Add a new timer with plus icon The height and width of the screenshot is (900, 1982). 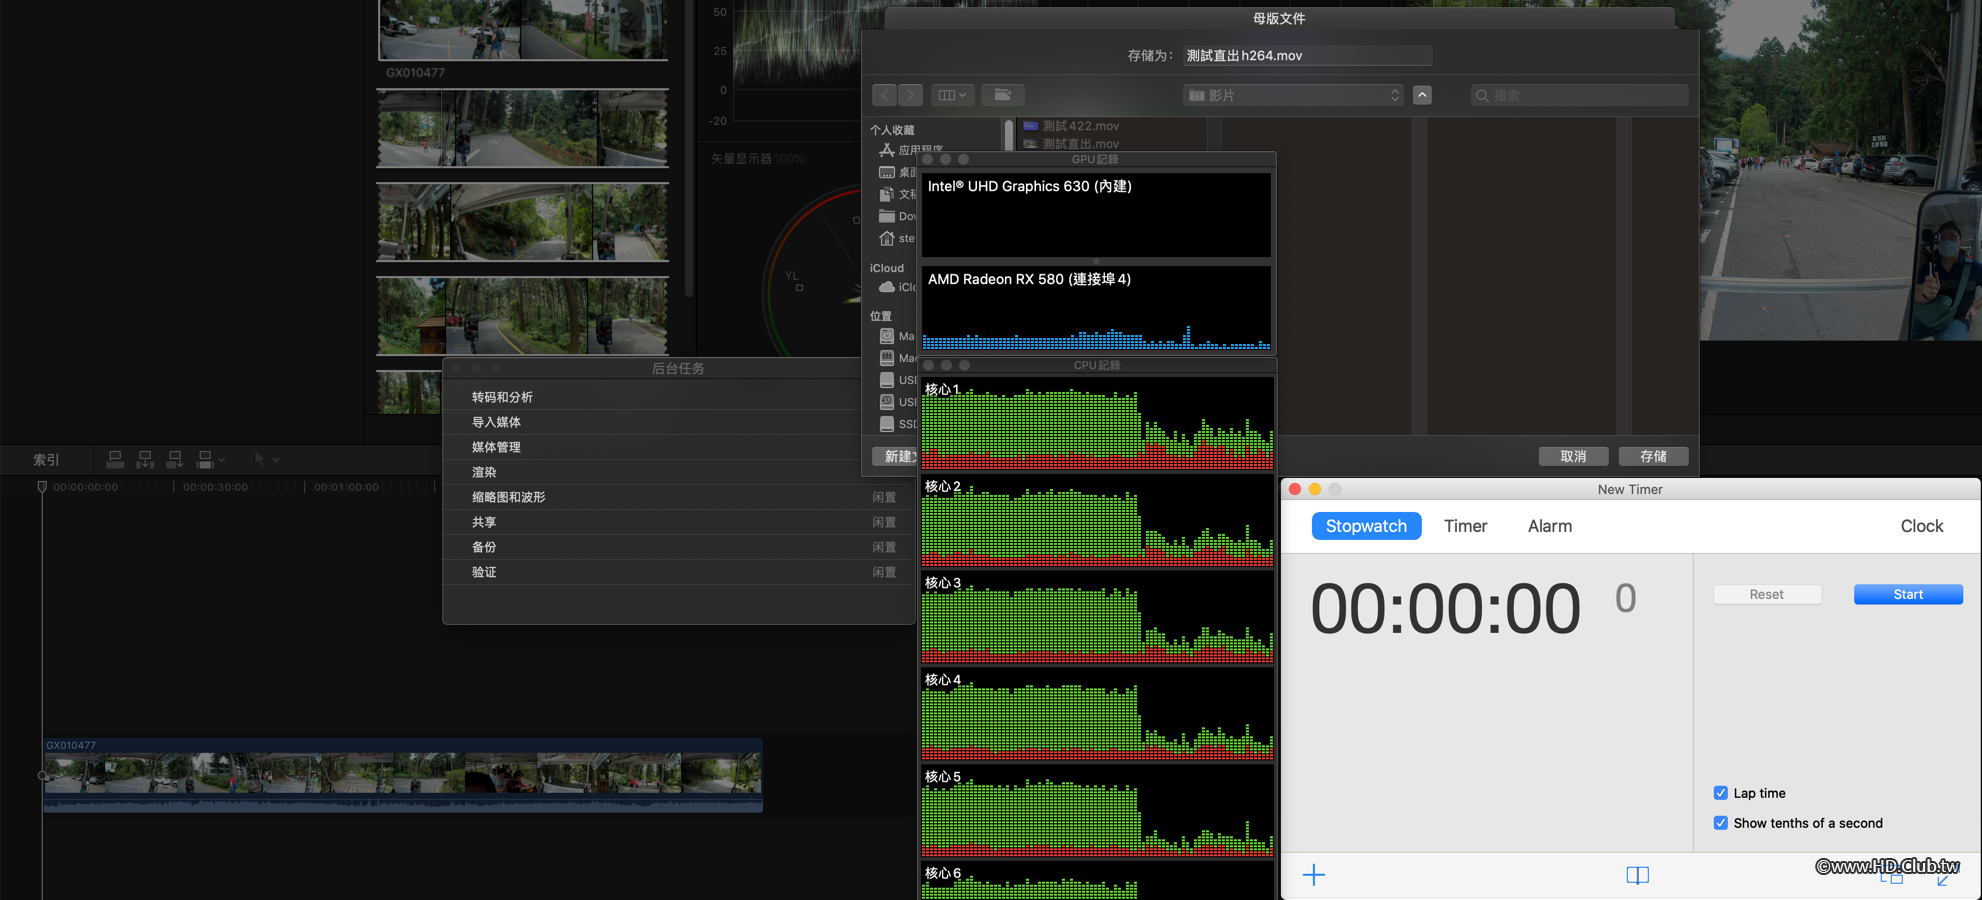(x=1314, y=875)
